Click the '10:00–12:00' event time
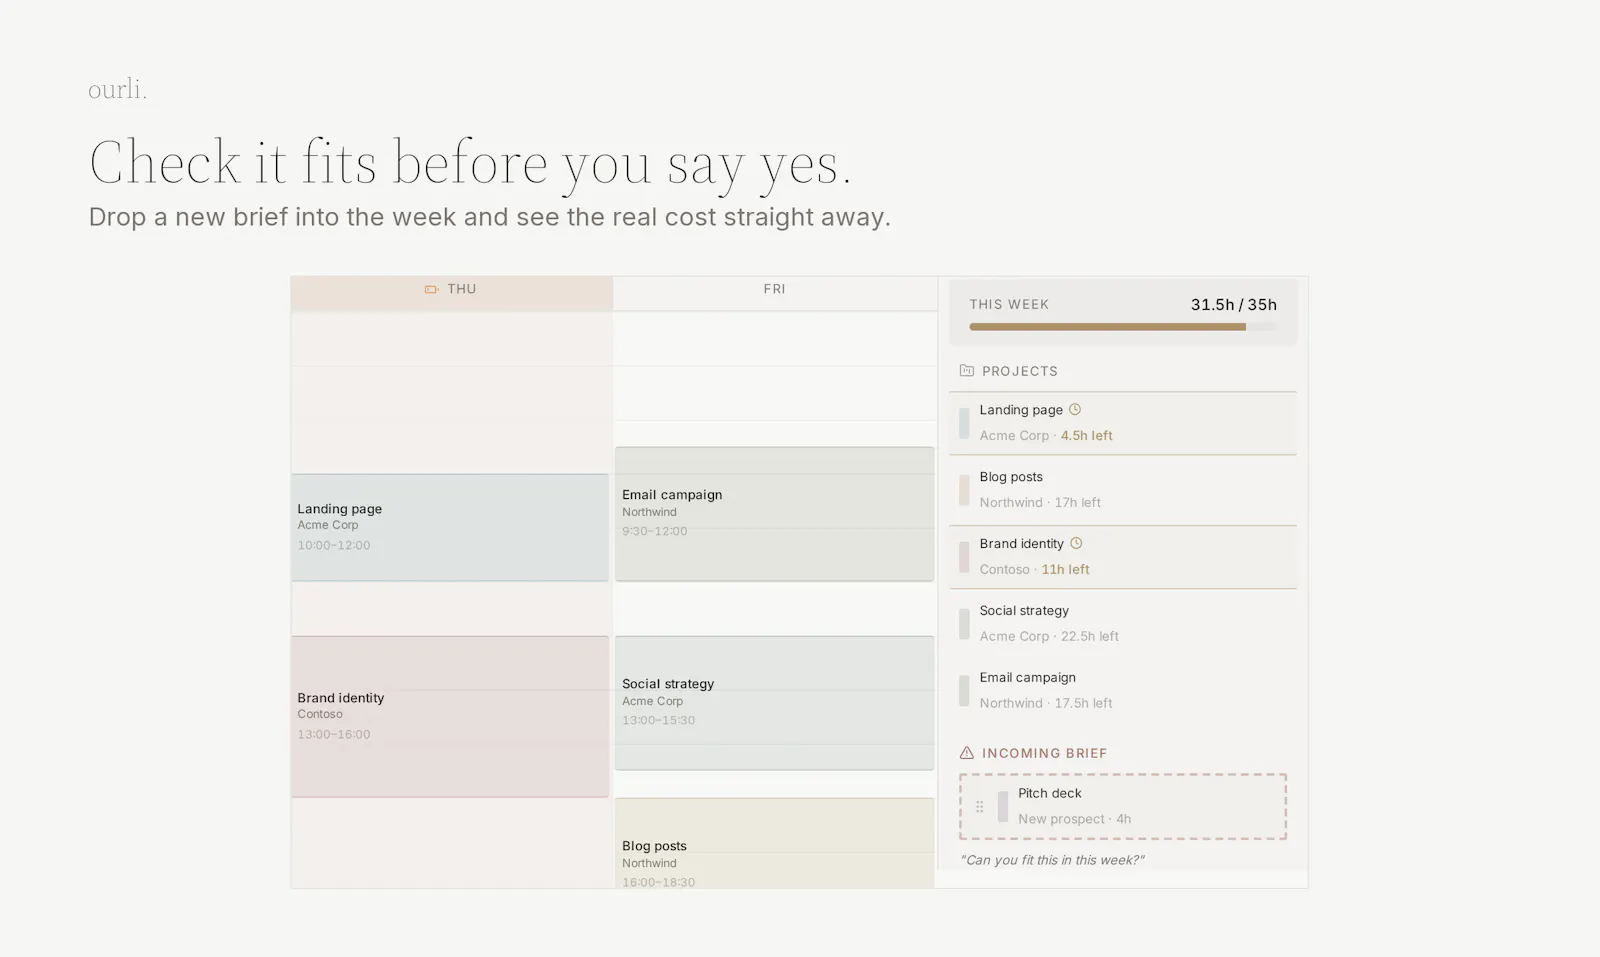This screenshot has height=957, width=1600. 334,546
